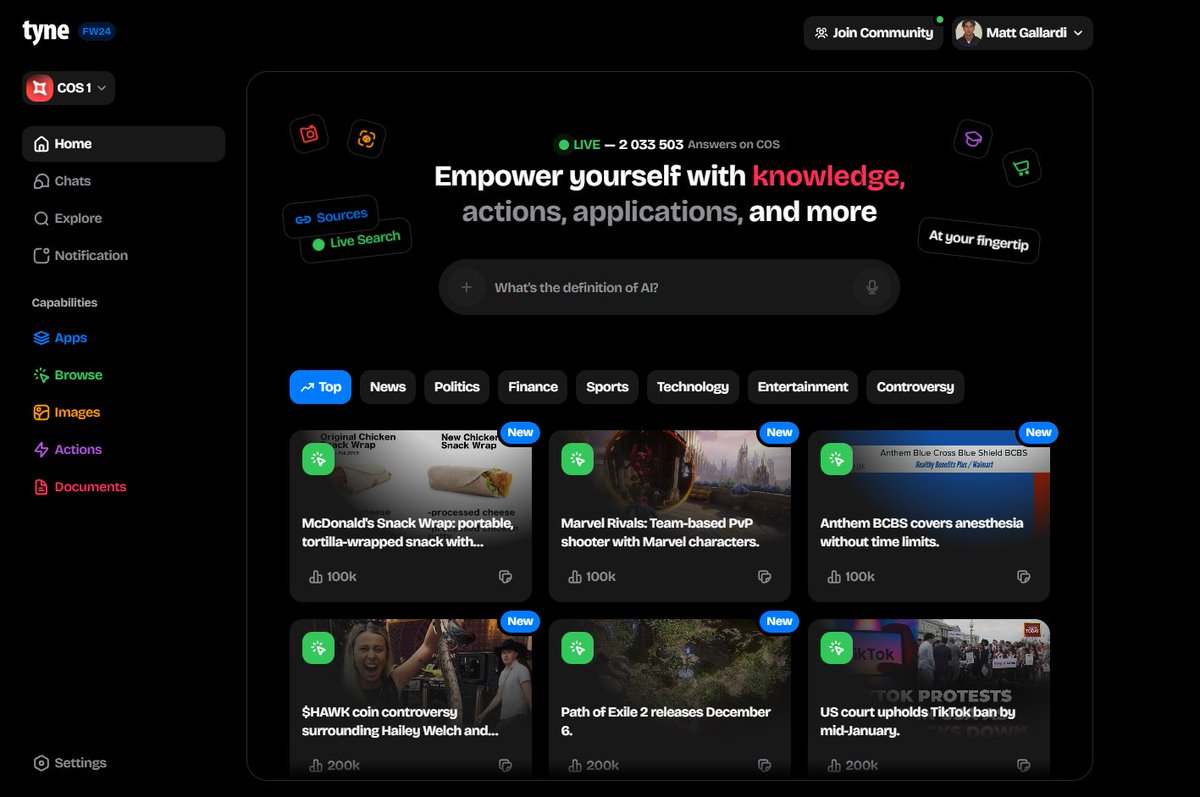The image size is (1200, 797).
Task: Click the Join Community button
Action: click(x=873, y=33)
